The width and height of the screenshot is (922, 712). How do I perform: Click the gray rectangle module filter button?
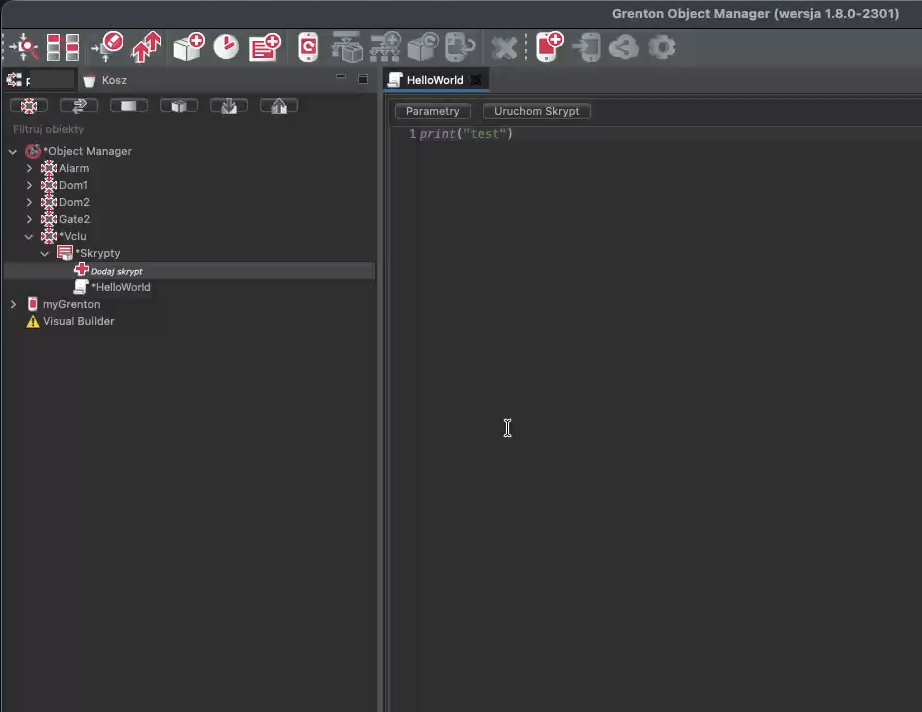pos(129,106)
